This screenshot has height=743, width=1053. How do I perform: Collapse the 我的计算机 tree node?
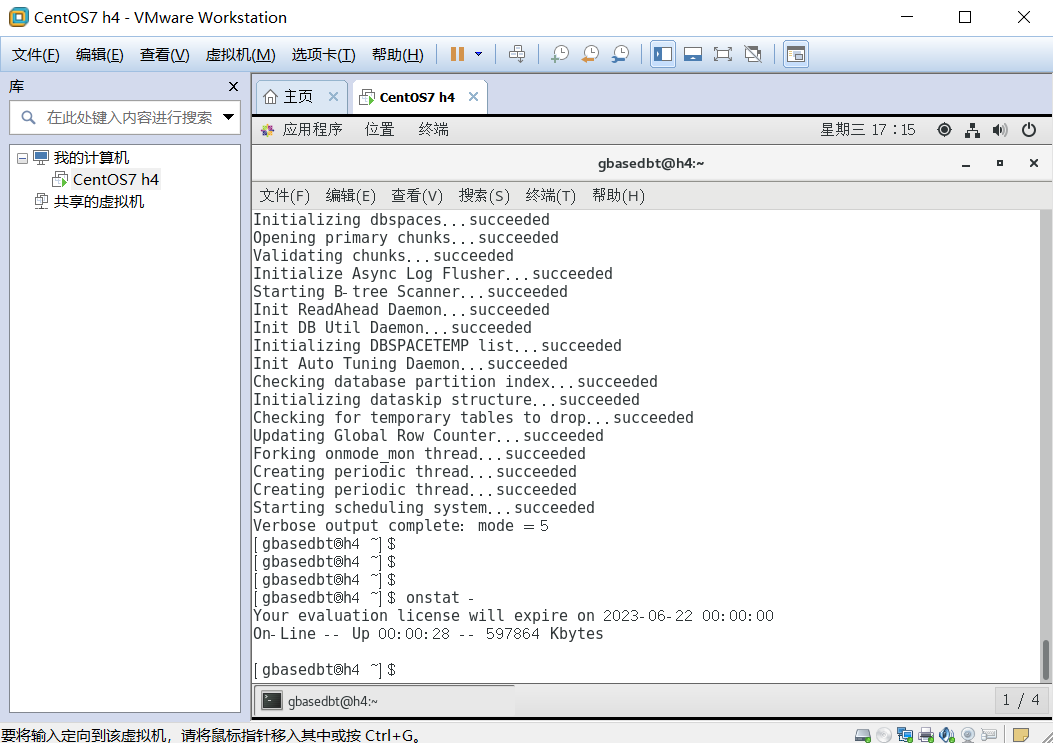[22, 159]
